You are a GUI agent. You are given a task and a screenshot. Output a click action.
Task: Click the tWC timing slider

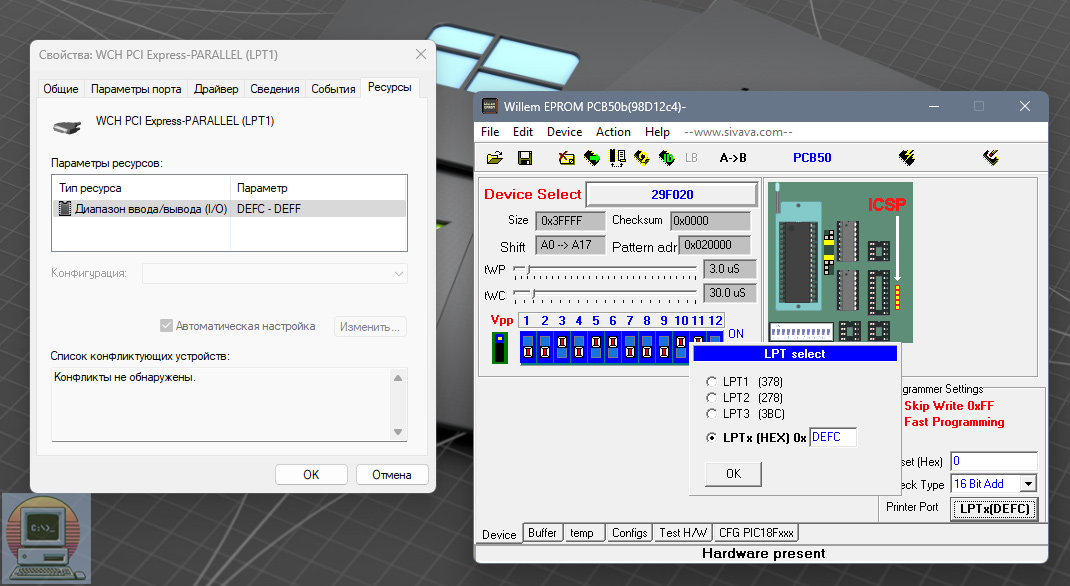[532, 294]
